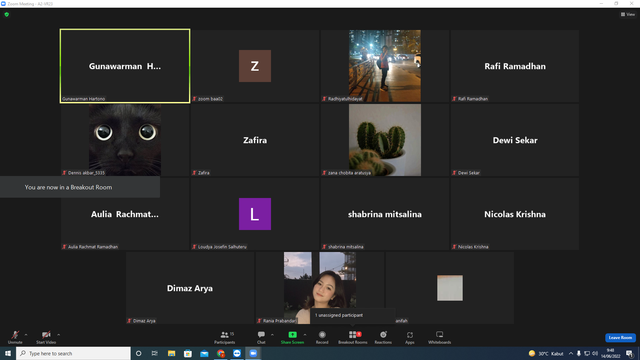Open Mail app from taskbar
This screenshot has height=360, width=640.
204,353
